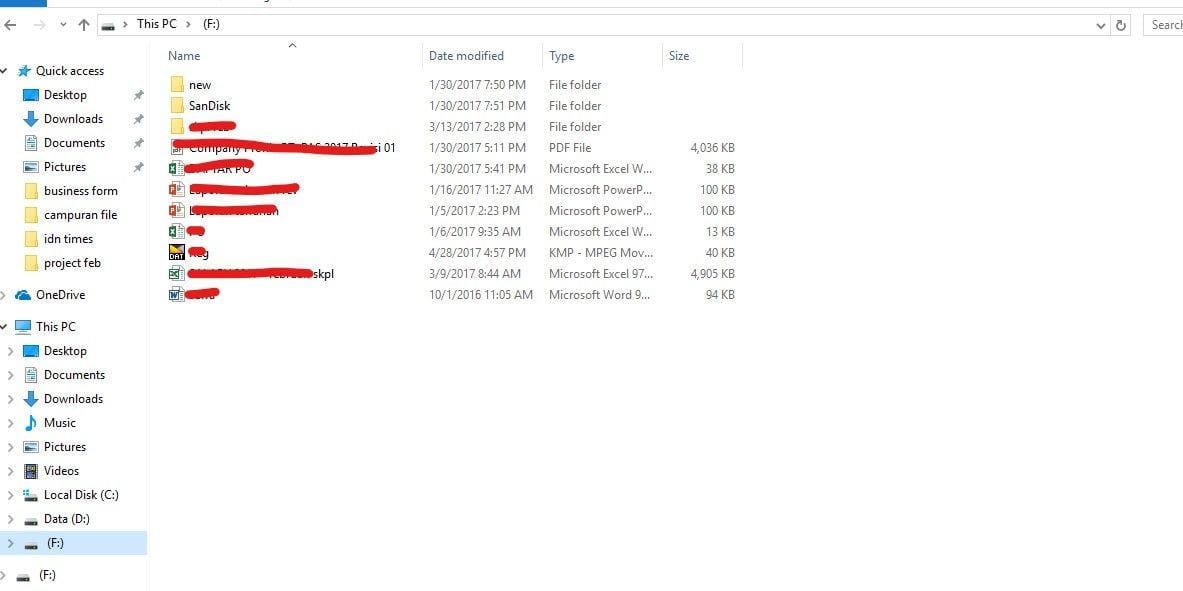Click 'This PC' in breadcrumb path

156,24
